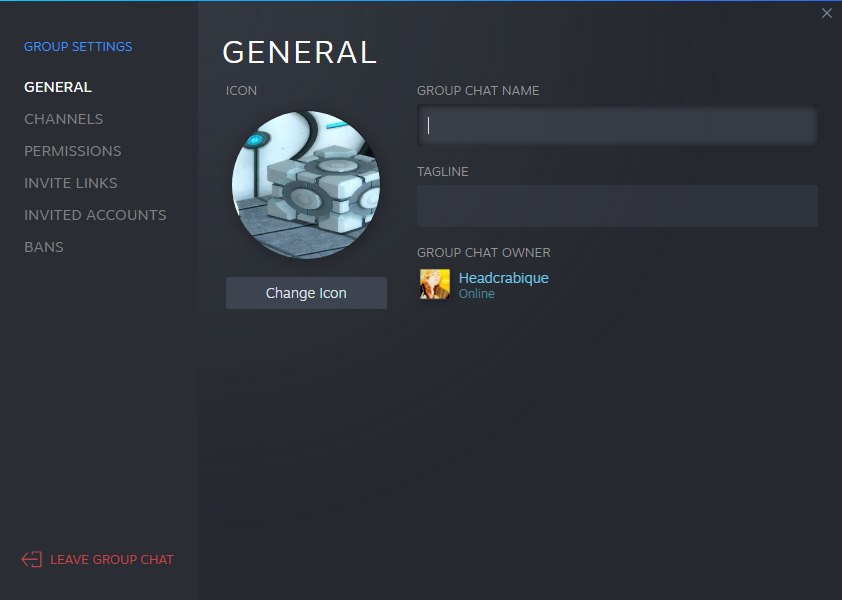Click the large General page heading

click(x=299, y=52)
